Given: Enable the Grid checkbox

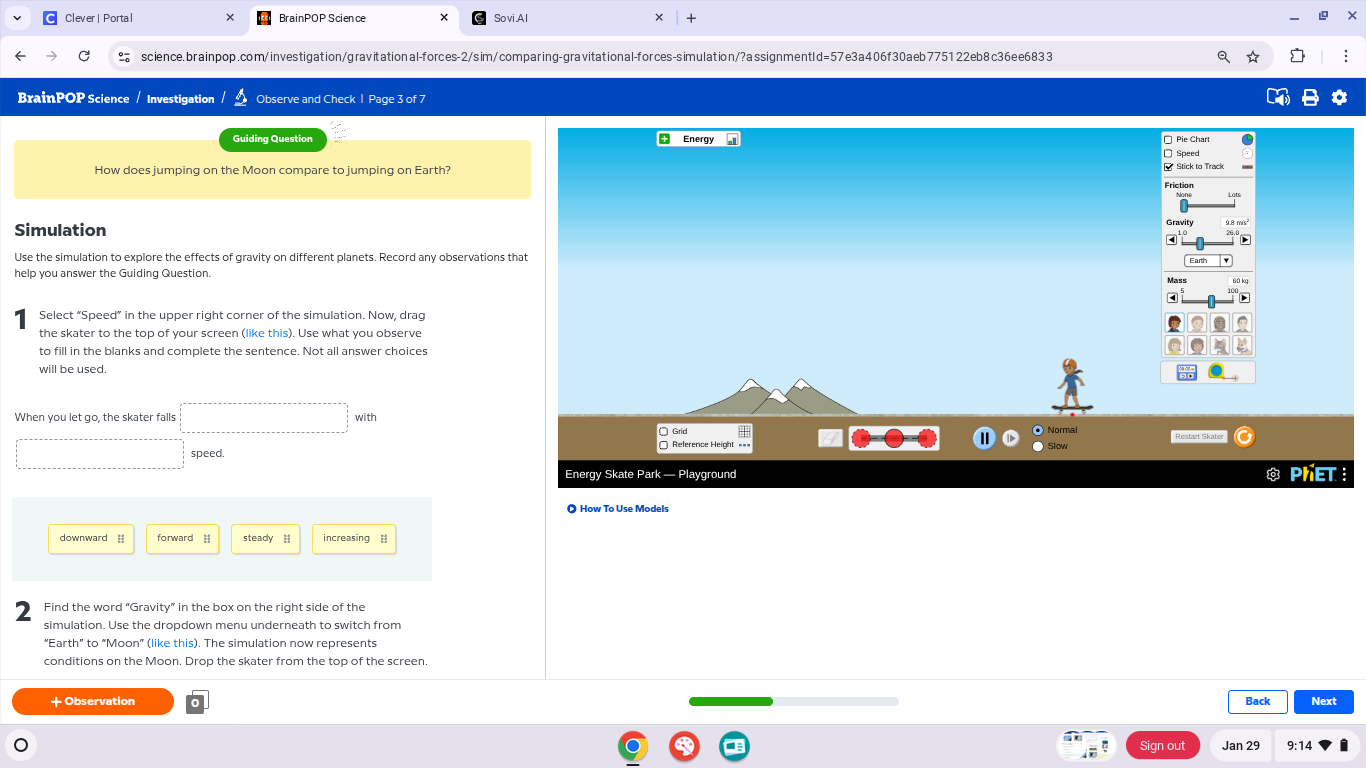Looking at the screenshot, I should tap(663, 431).
